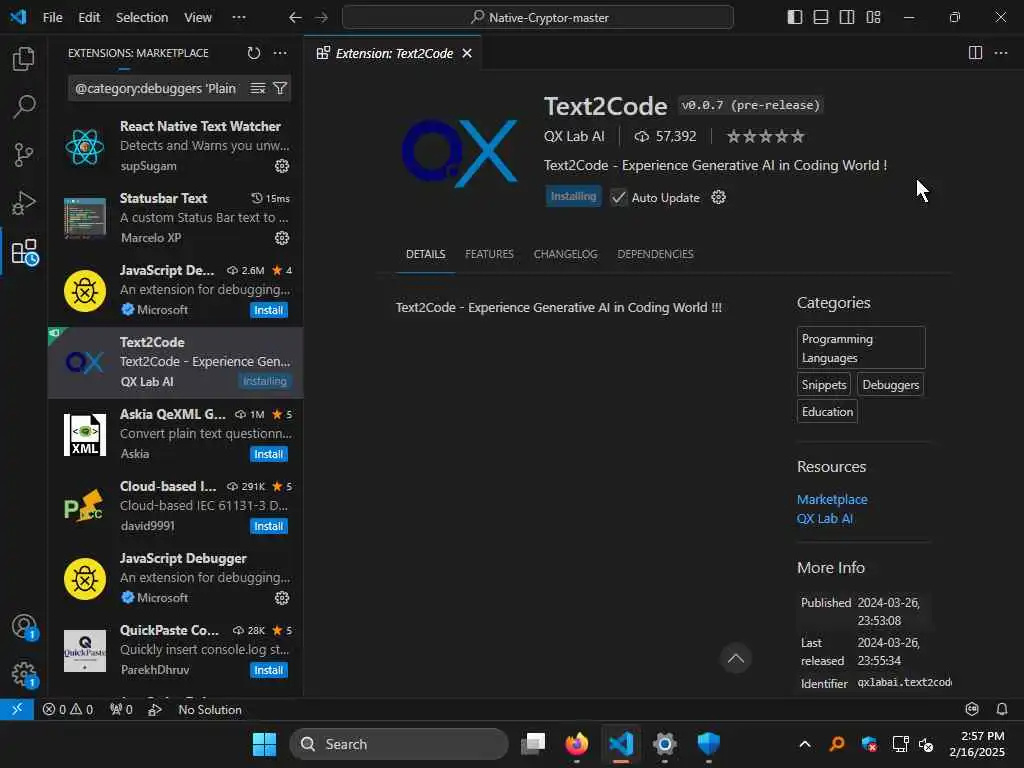
Task: Open the extensions filter menu
Action: click(280, 88)
